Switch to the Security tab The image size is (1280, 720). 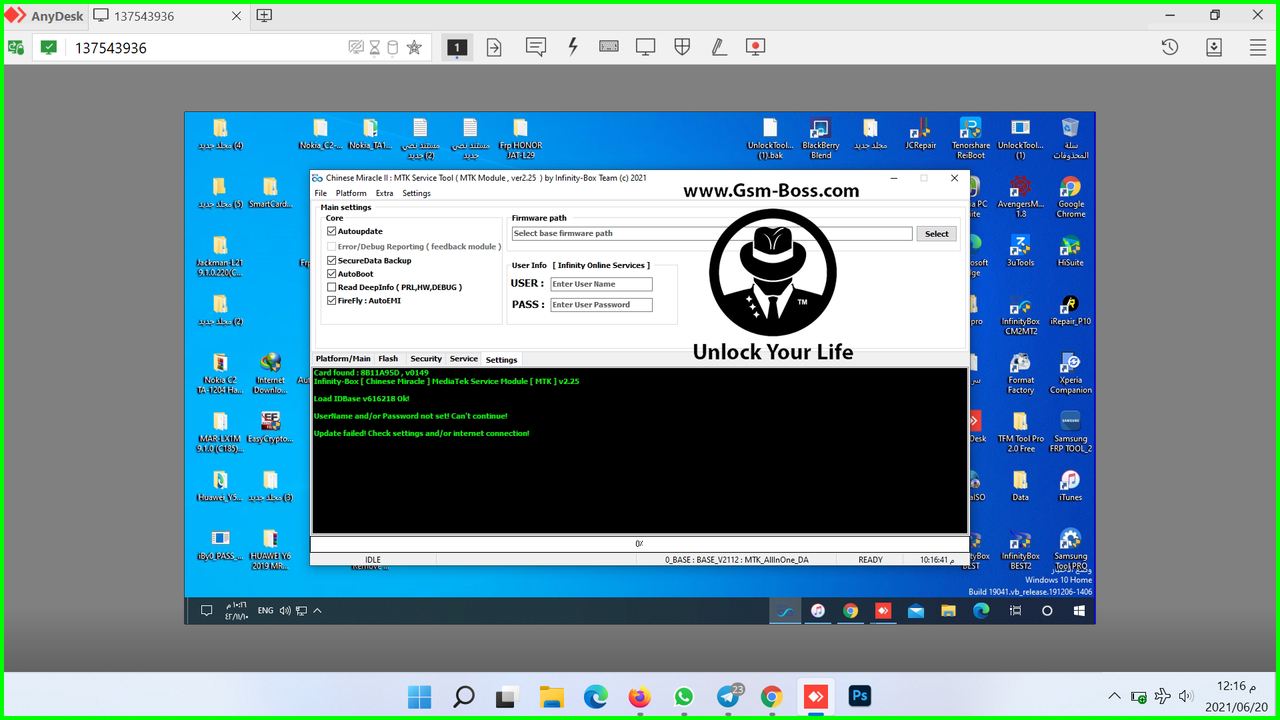(x=426, y=359)
